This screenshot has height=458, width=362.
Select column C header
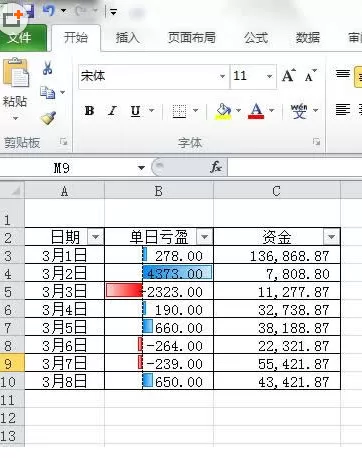[x=277, y=191]
